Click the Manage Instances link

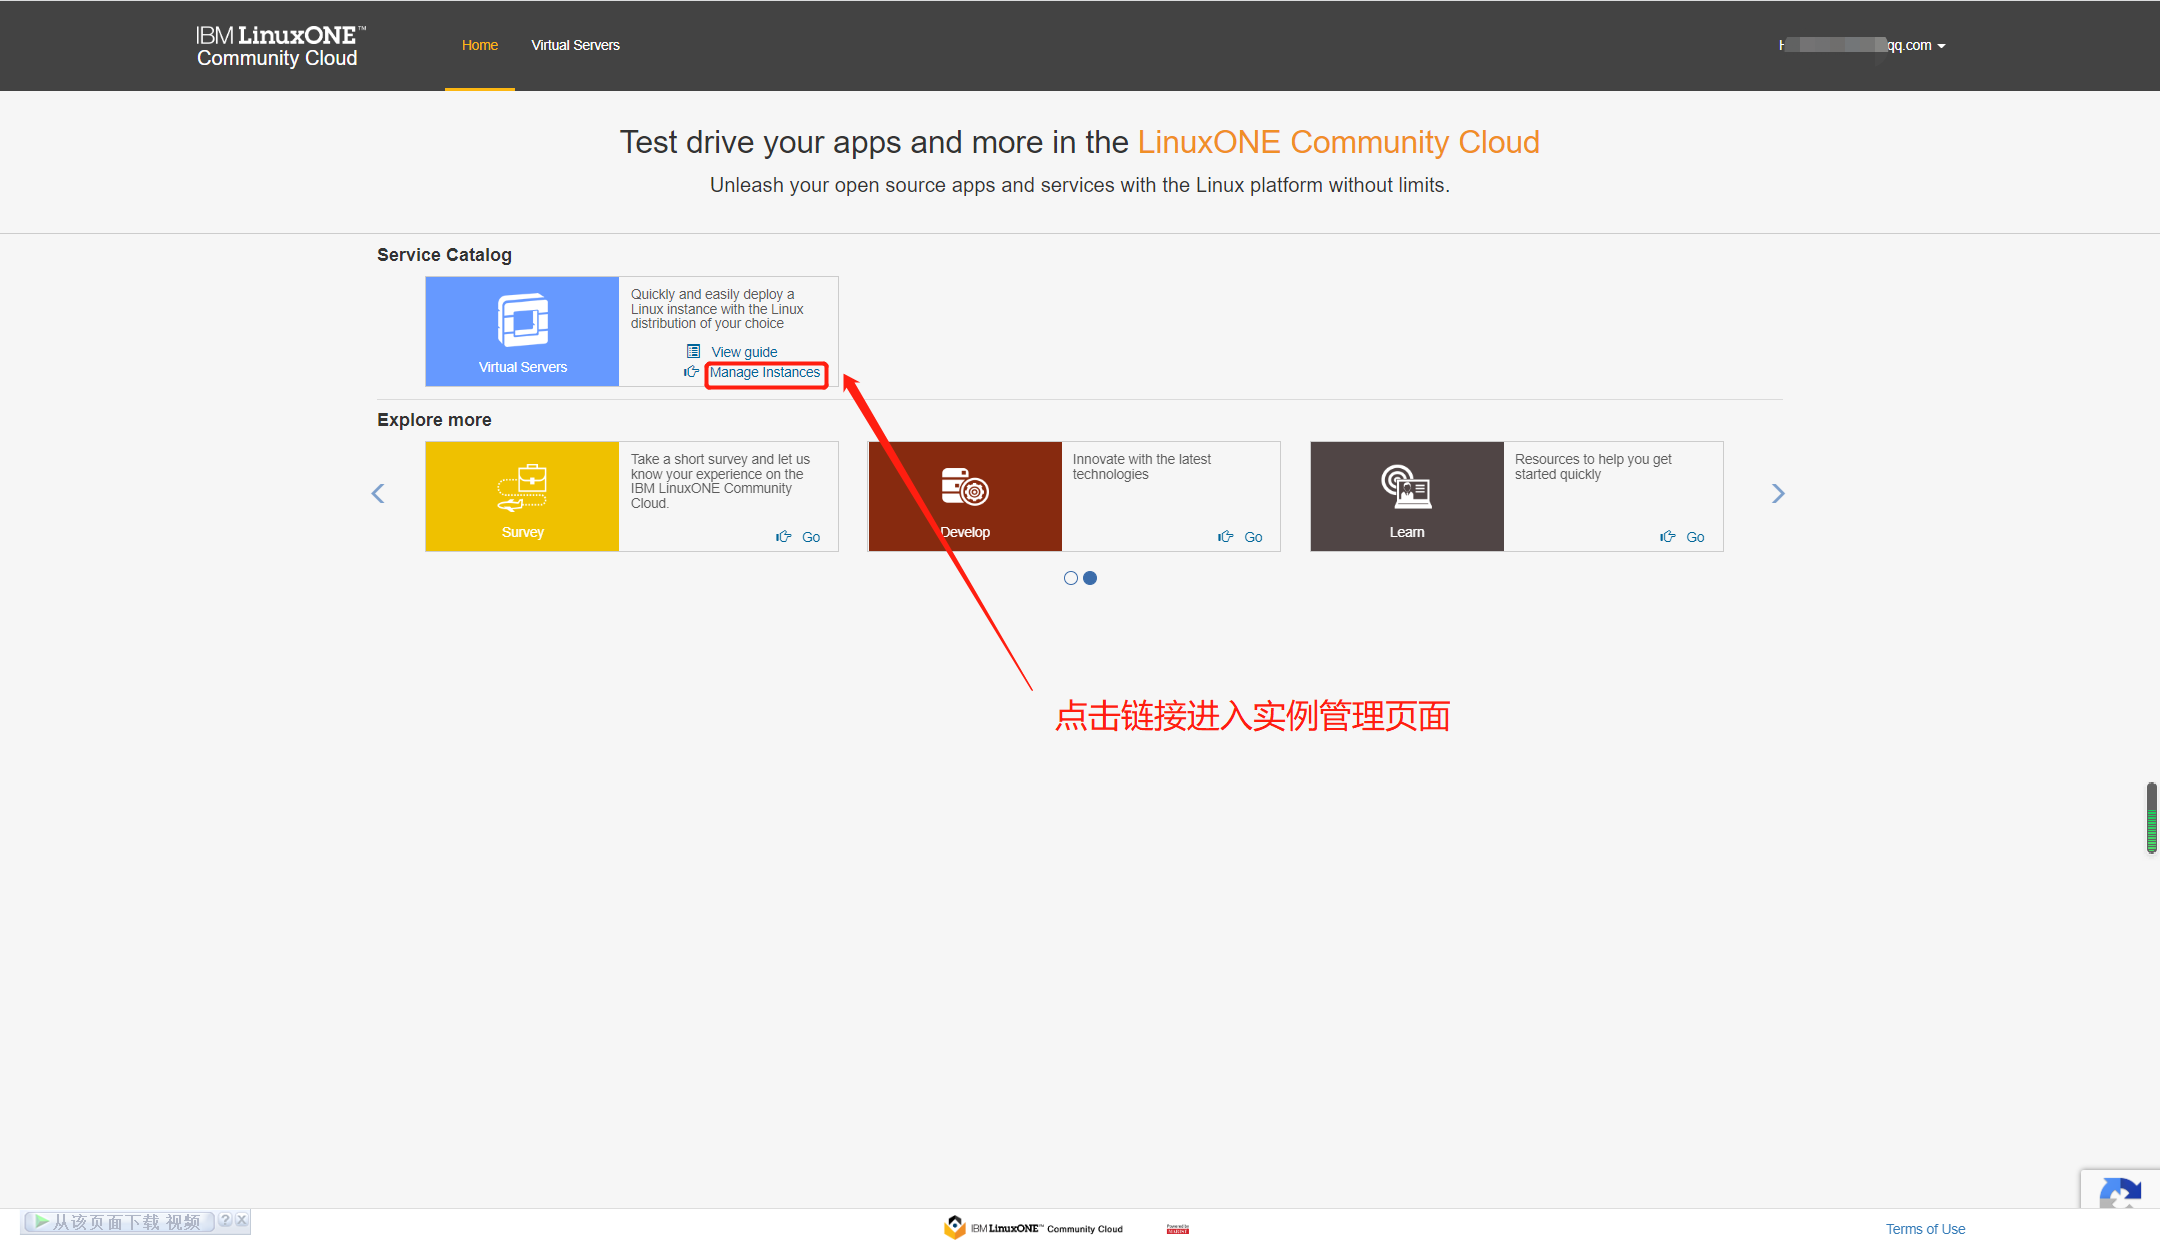click(764, 372)
